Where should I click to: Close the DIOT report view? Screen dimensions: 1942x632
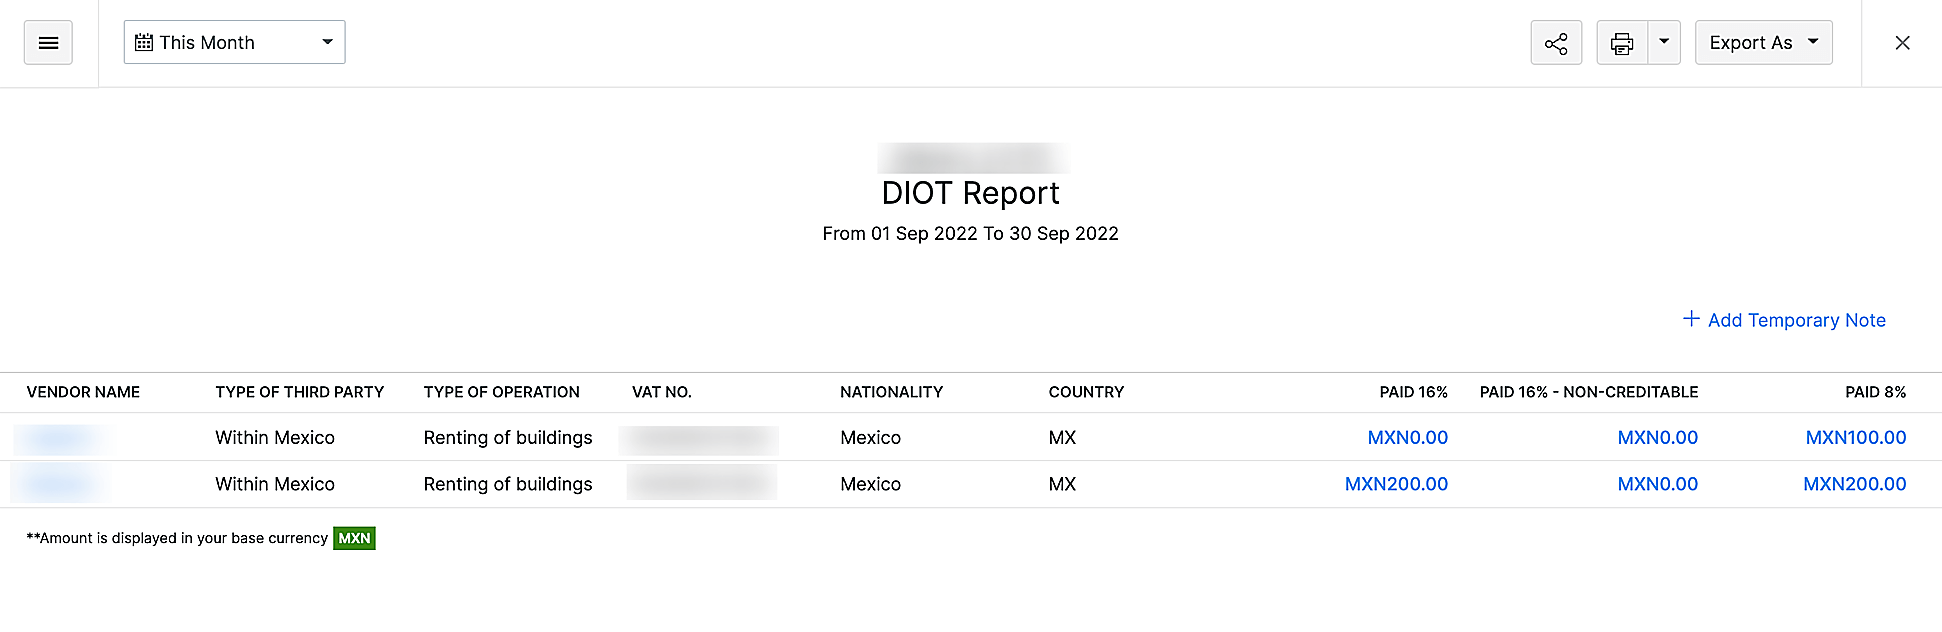pyautogui.click(x=1902, y=43)
